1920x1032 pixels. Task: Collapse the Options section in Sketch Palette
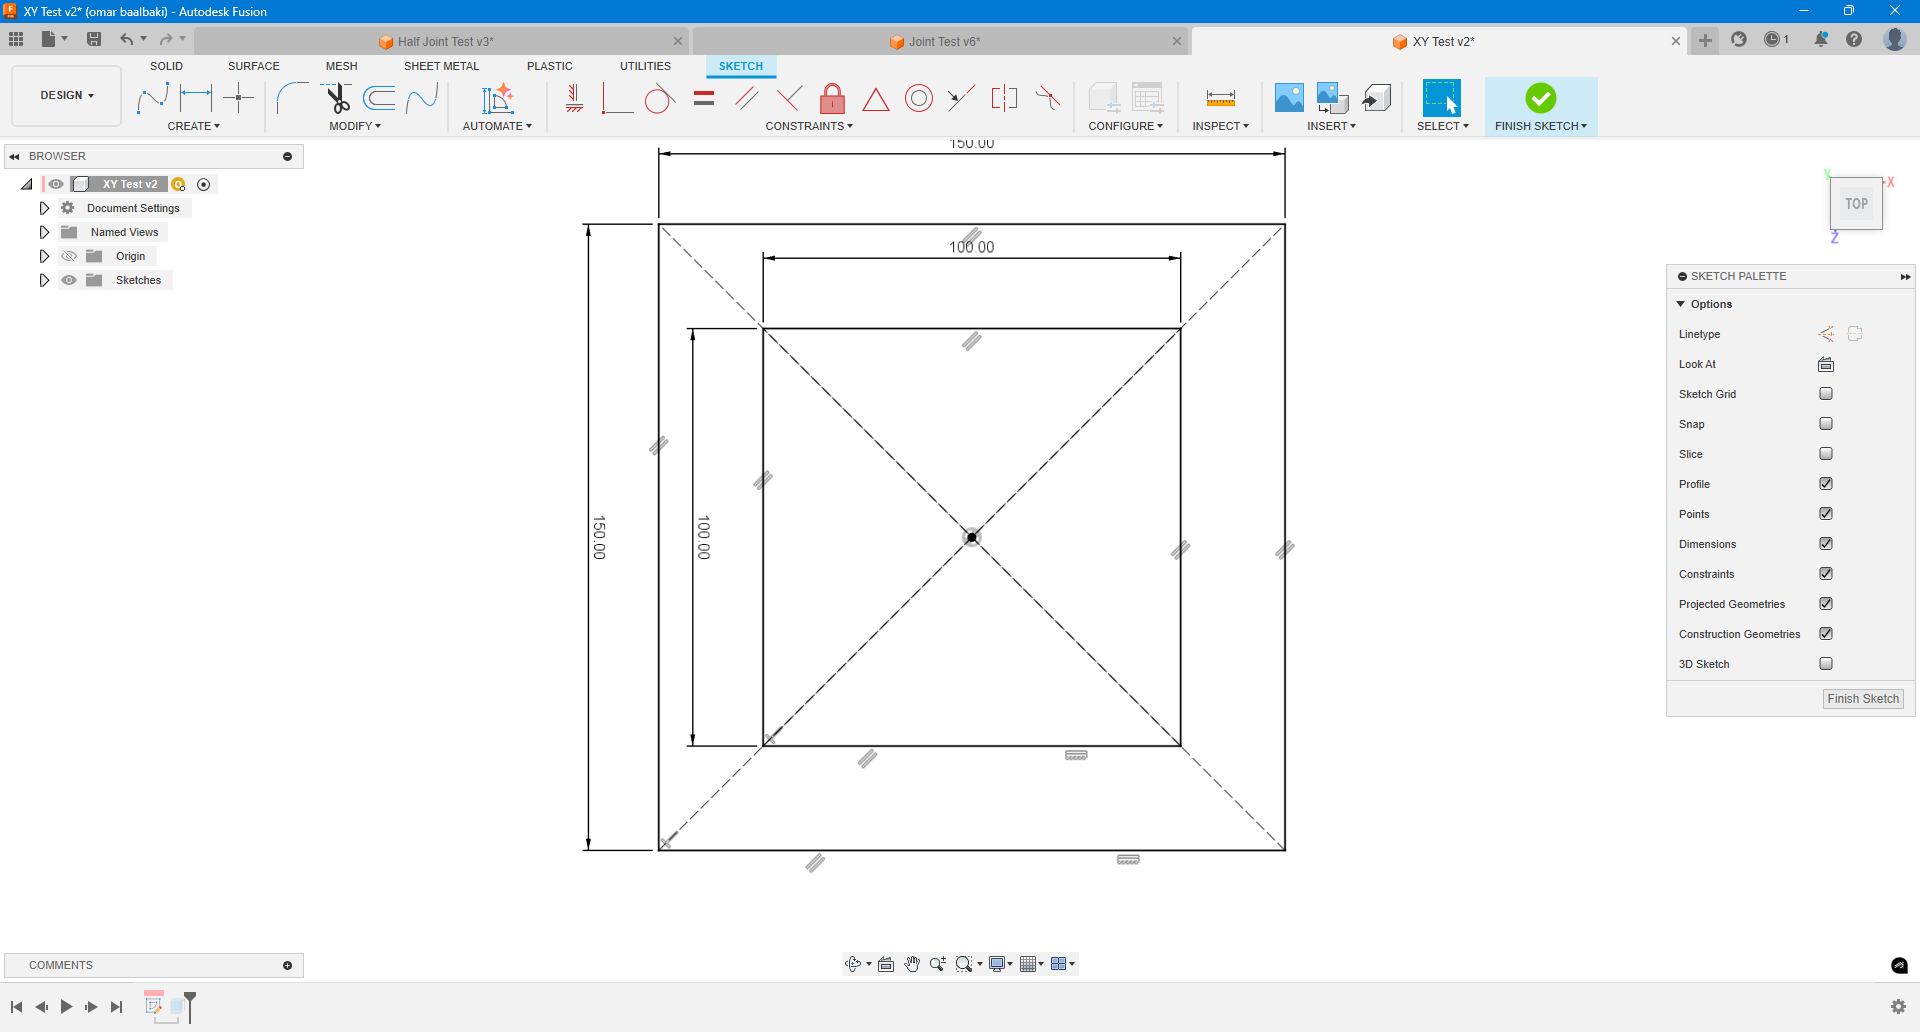click(x=1681, y=304)
